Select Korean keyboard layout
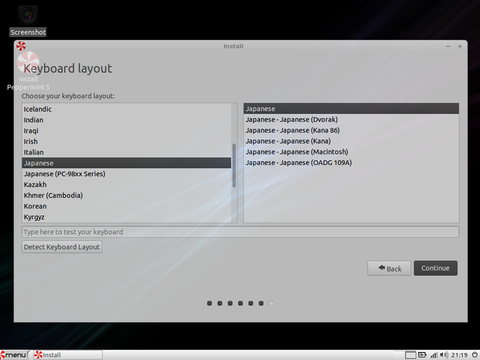 click(x=126, y=206)
